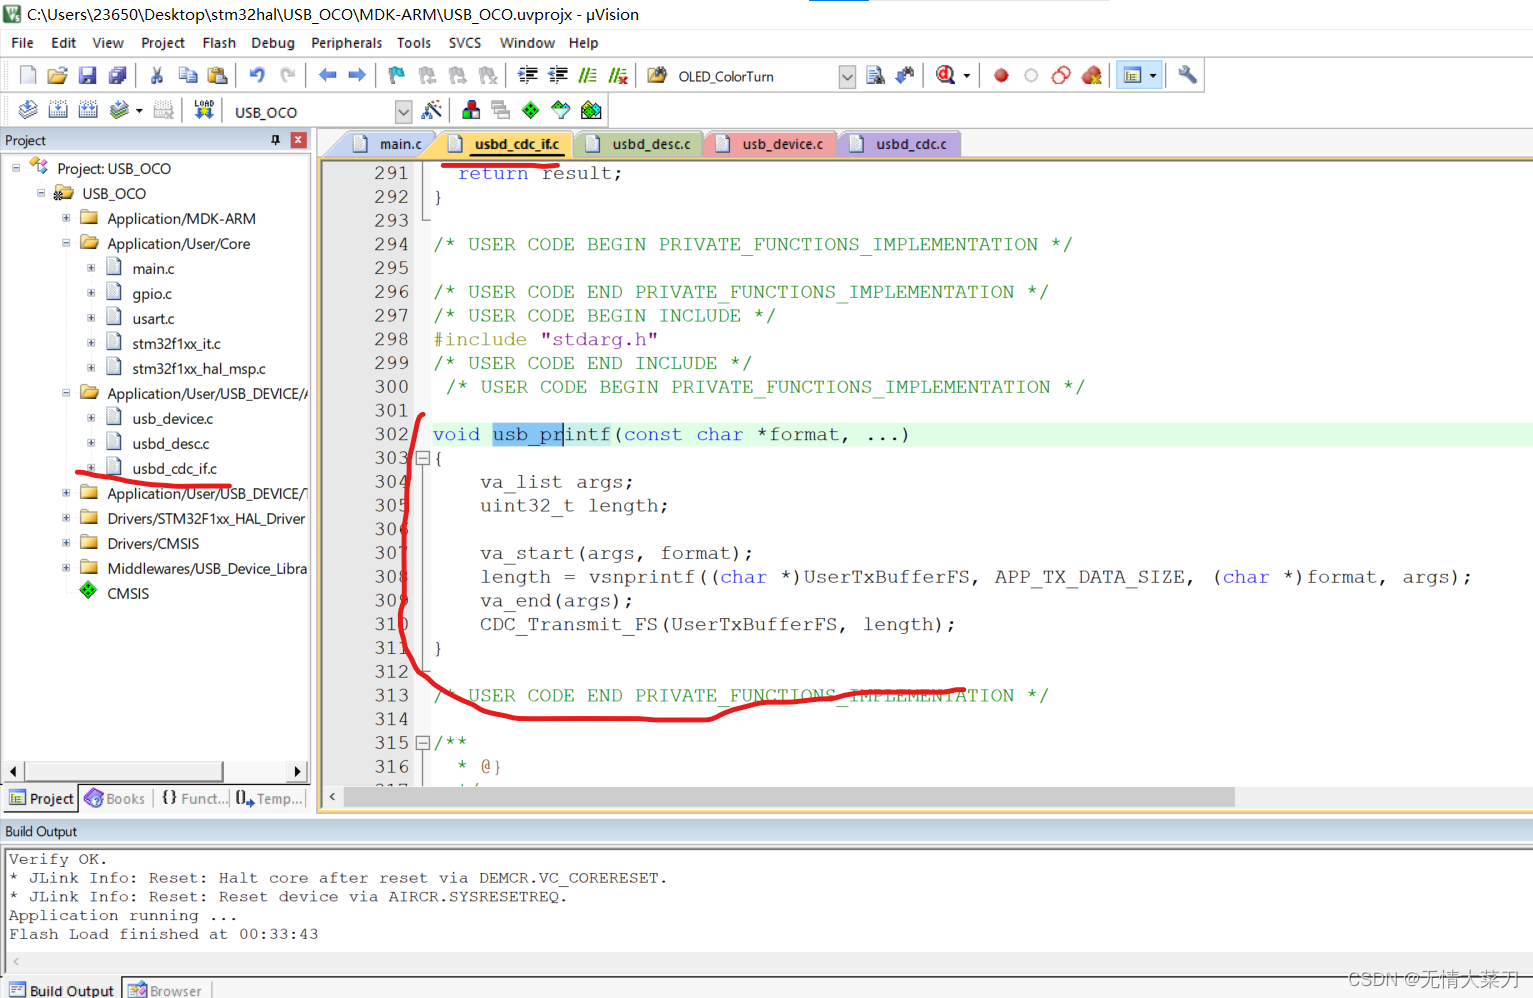Unindent the selected lines

point(558,75)
